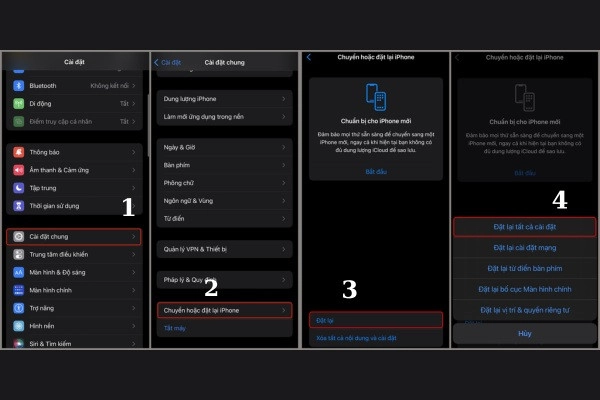The width and height of the screenshot is (600, 400).
Task: Tap the red Thông báo notifications icon
Action: 18,153
